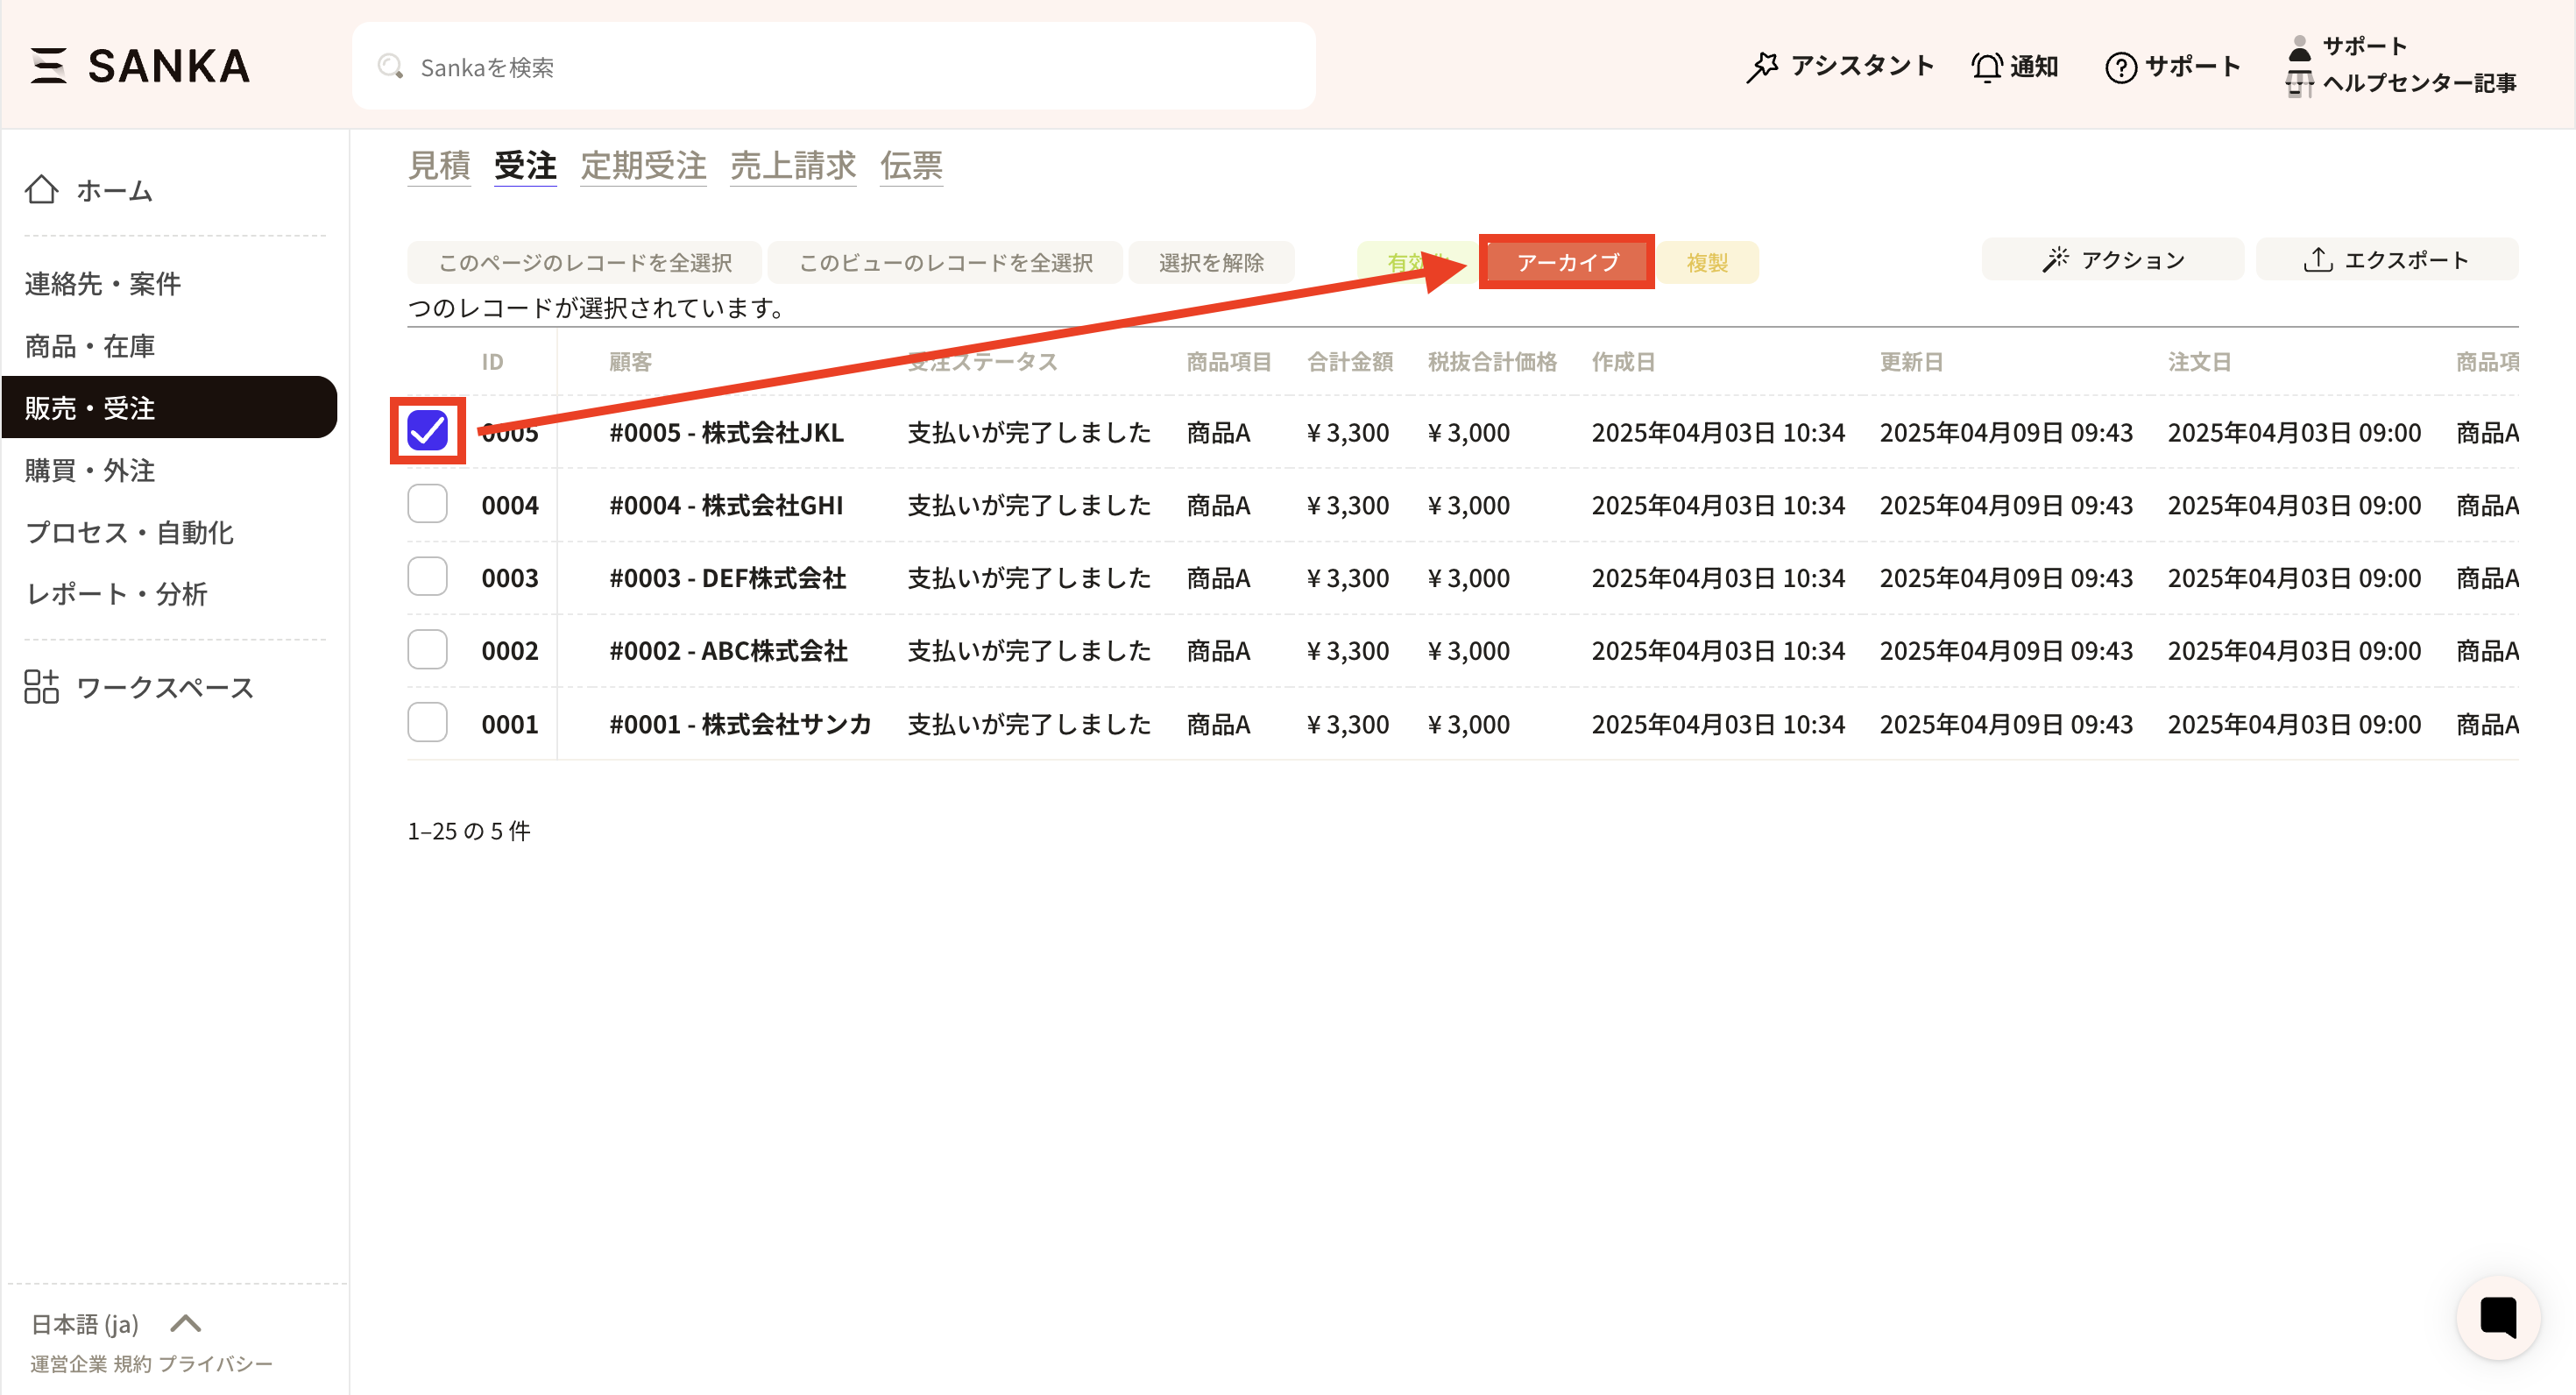Open the アシスタント pin icon
This screenshot has height=1395, width=2576.
[x=1762, y=67]
